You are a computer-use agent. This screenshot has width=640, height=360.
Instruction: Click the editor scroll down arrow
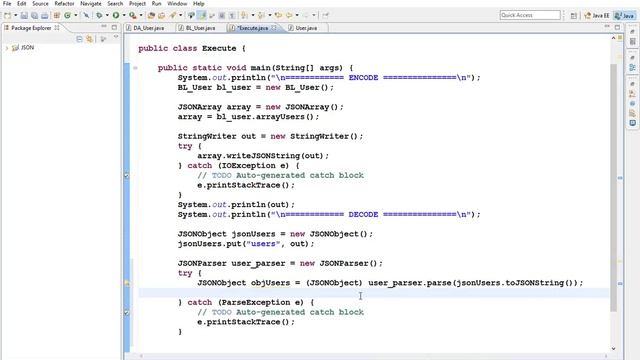point(613,349)
